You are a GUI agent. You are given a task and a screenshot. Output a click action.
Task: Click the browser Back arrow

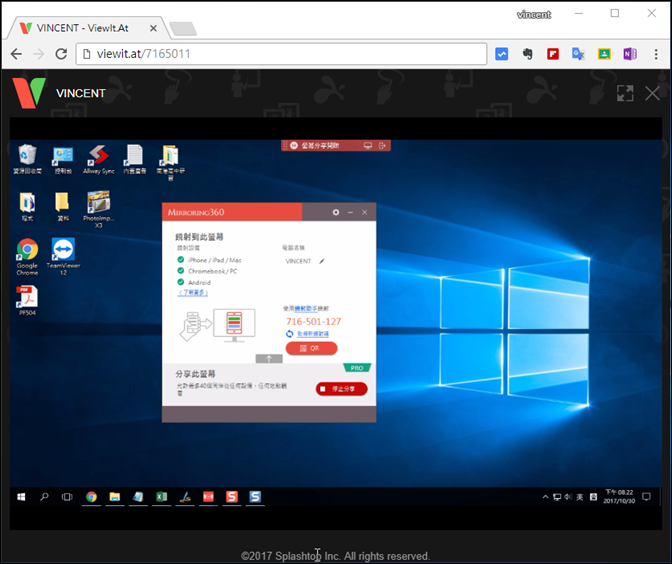[x=16, y=54]
